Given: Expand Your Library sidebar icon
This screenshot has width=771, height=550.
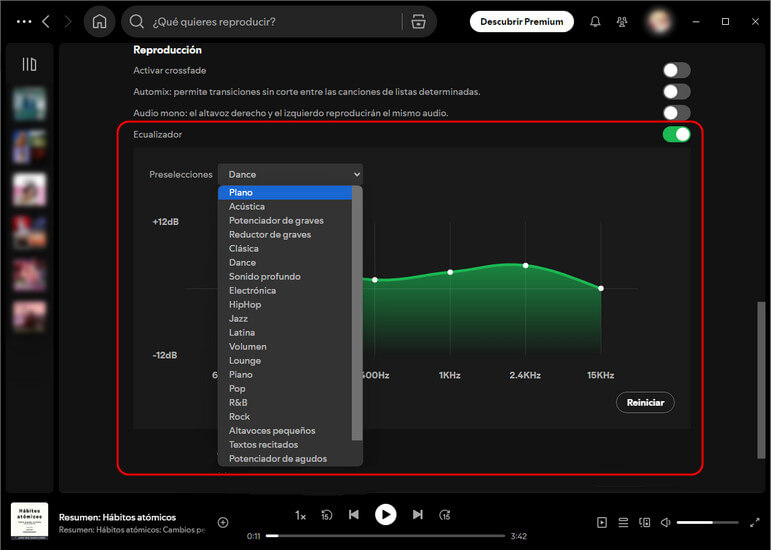Looking at the screenshot, I should click(29, 64).
